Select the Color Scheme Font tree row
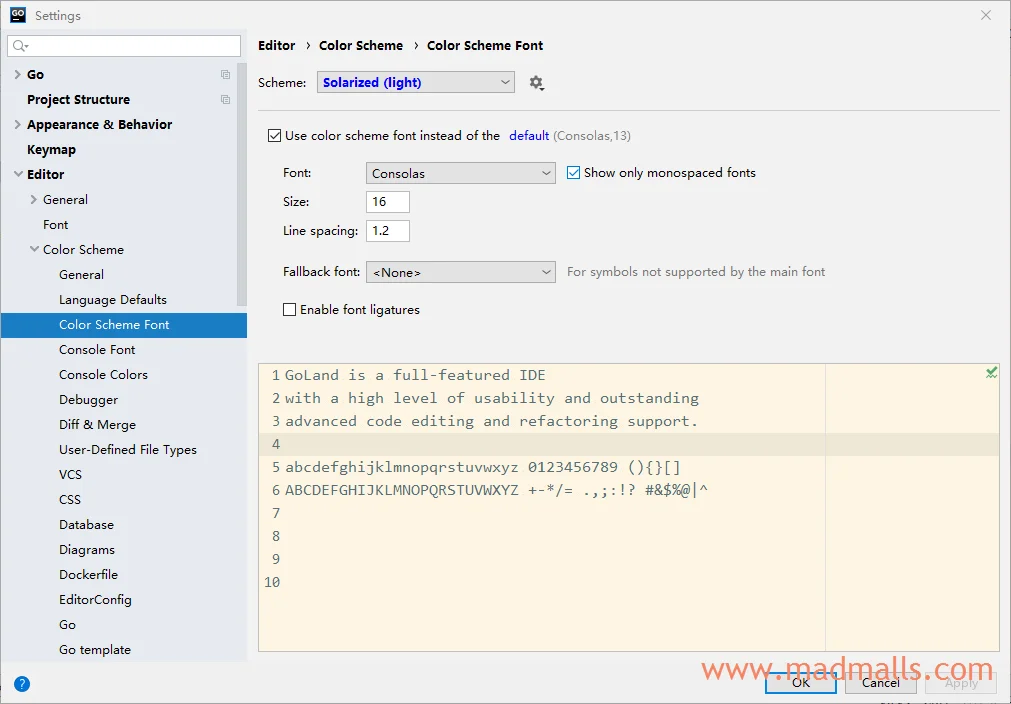Viewport: 1011px width, 704px height. click(124, 325)
